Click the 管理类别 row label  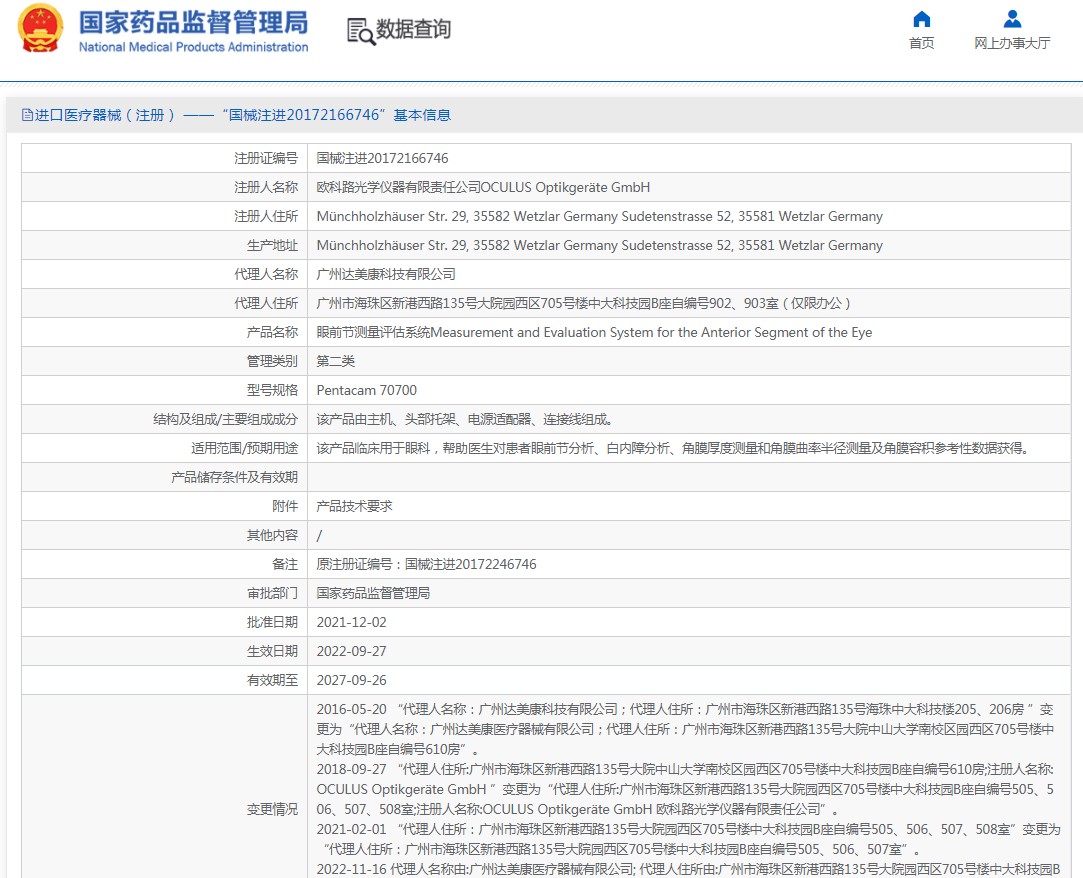[272, 361]
